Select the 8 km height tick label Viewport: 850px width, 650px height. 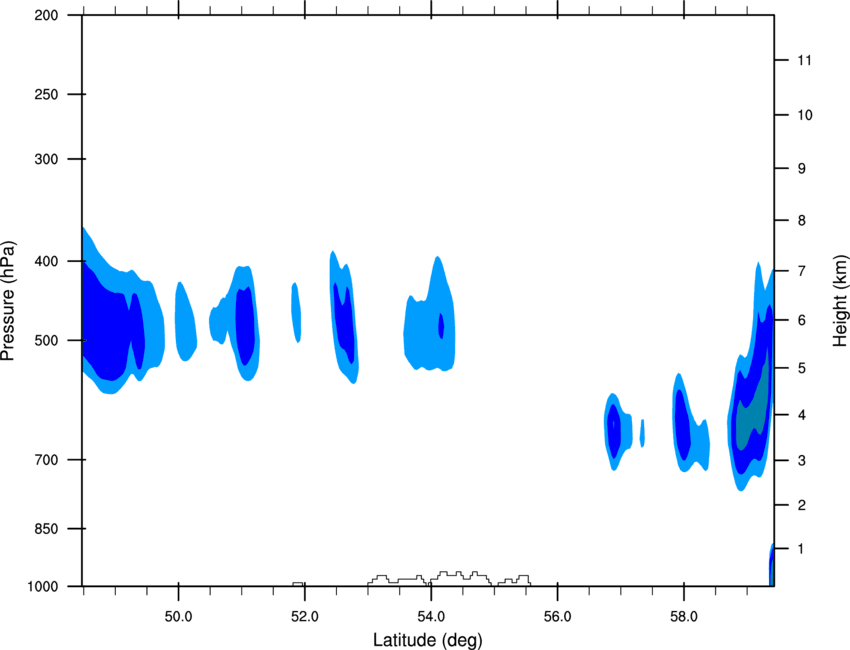[x=799, y=220]
